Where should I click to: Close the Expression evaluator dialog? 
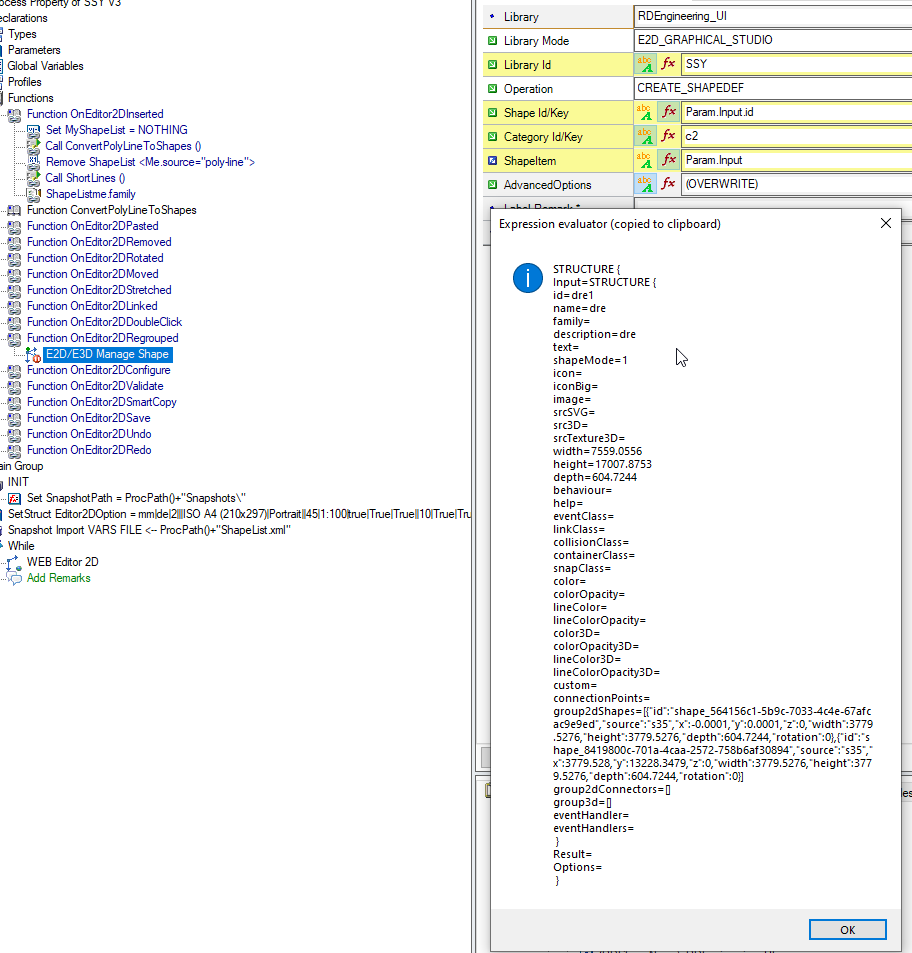pyautogui.click(x=886, y=224)
